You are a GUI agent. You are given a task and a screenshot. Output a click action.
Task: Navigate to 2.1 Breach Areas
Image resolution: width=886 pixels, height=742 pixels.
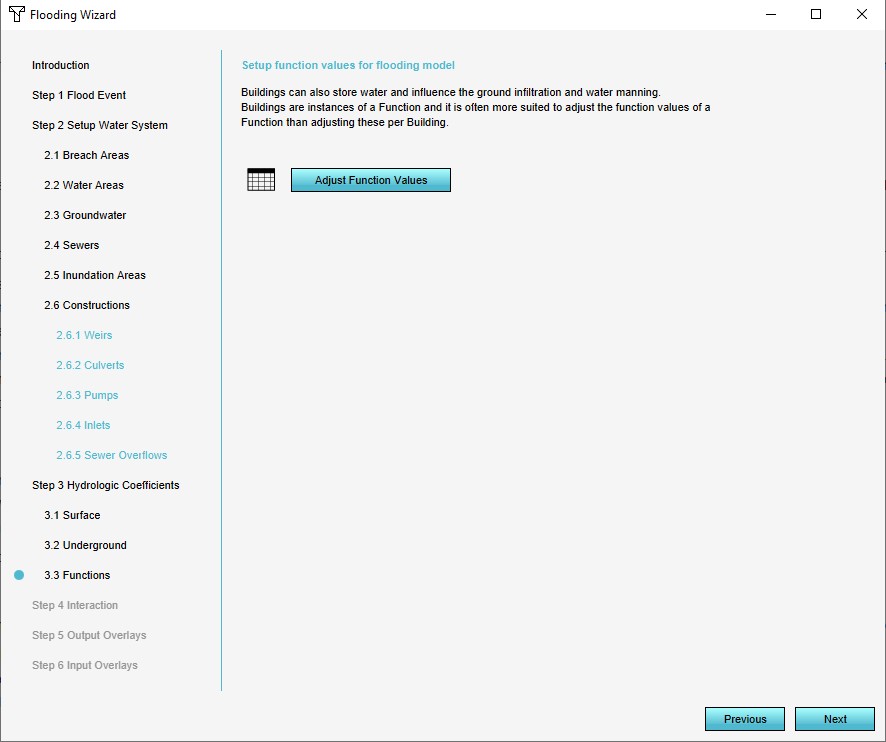[x=86, y=155]
